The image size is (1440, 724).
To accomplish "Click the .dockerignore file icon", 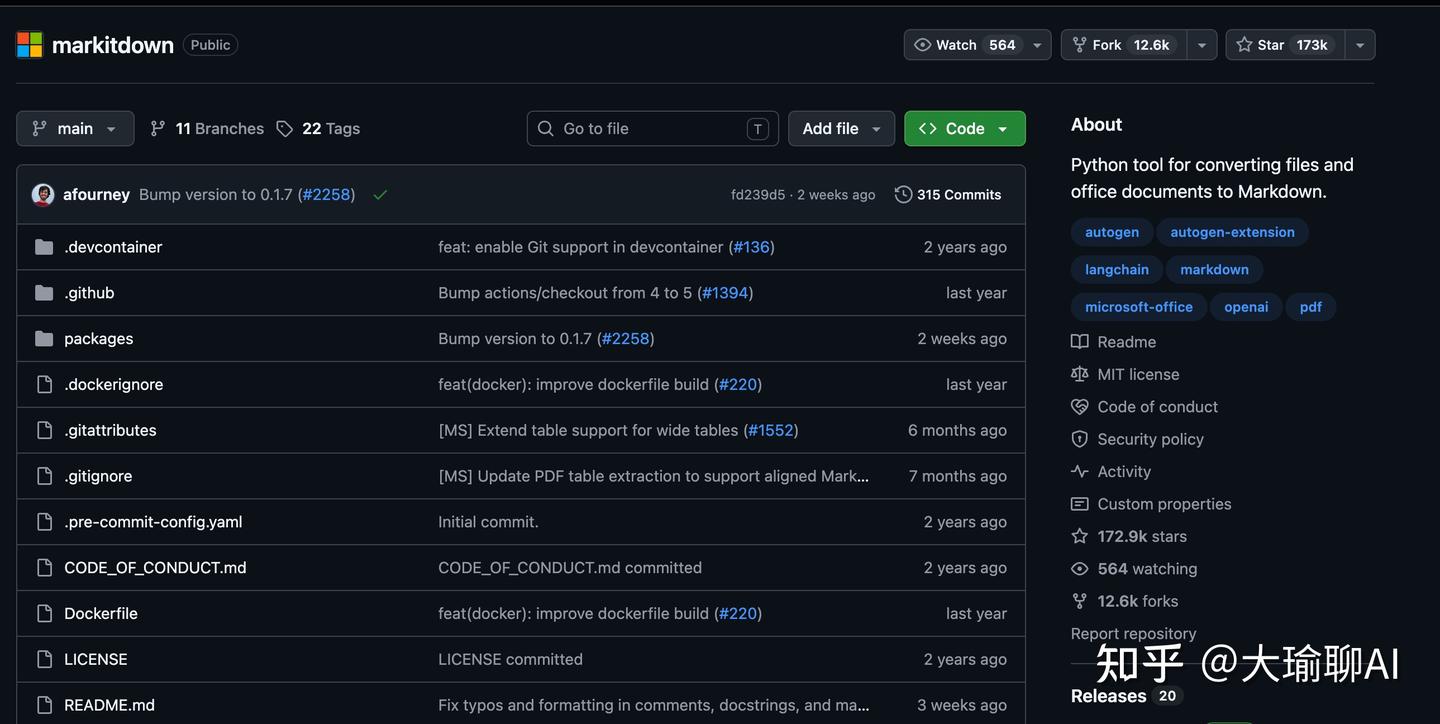I will point(44,384).
